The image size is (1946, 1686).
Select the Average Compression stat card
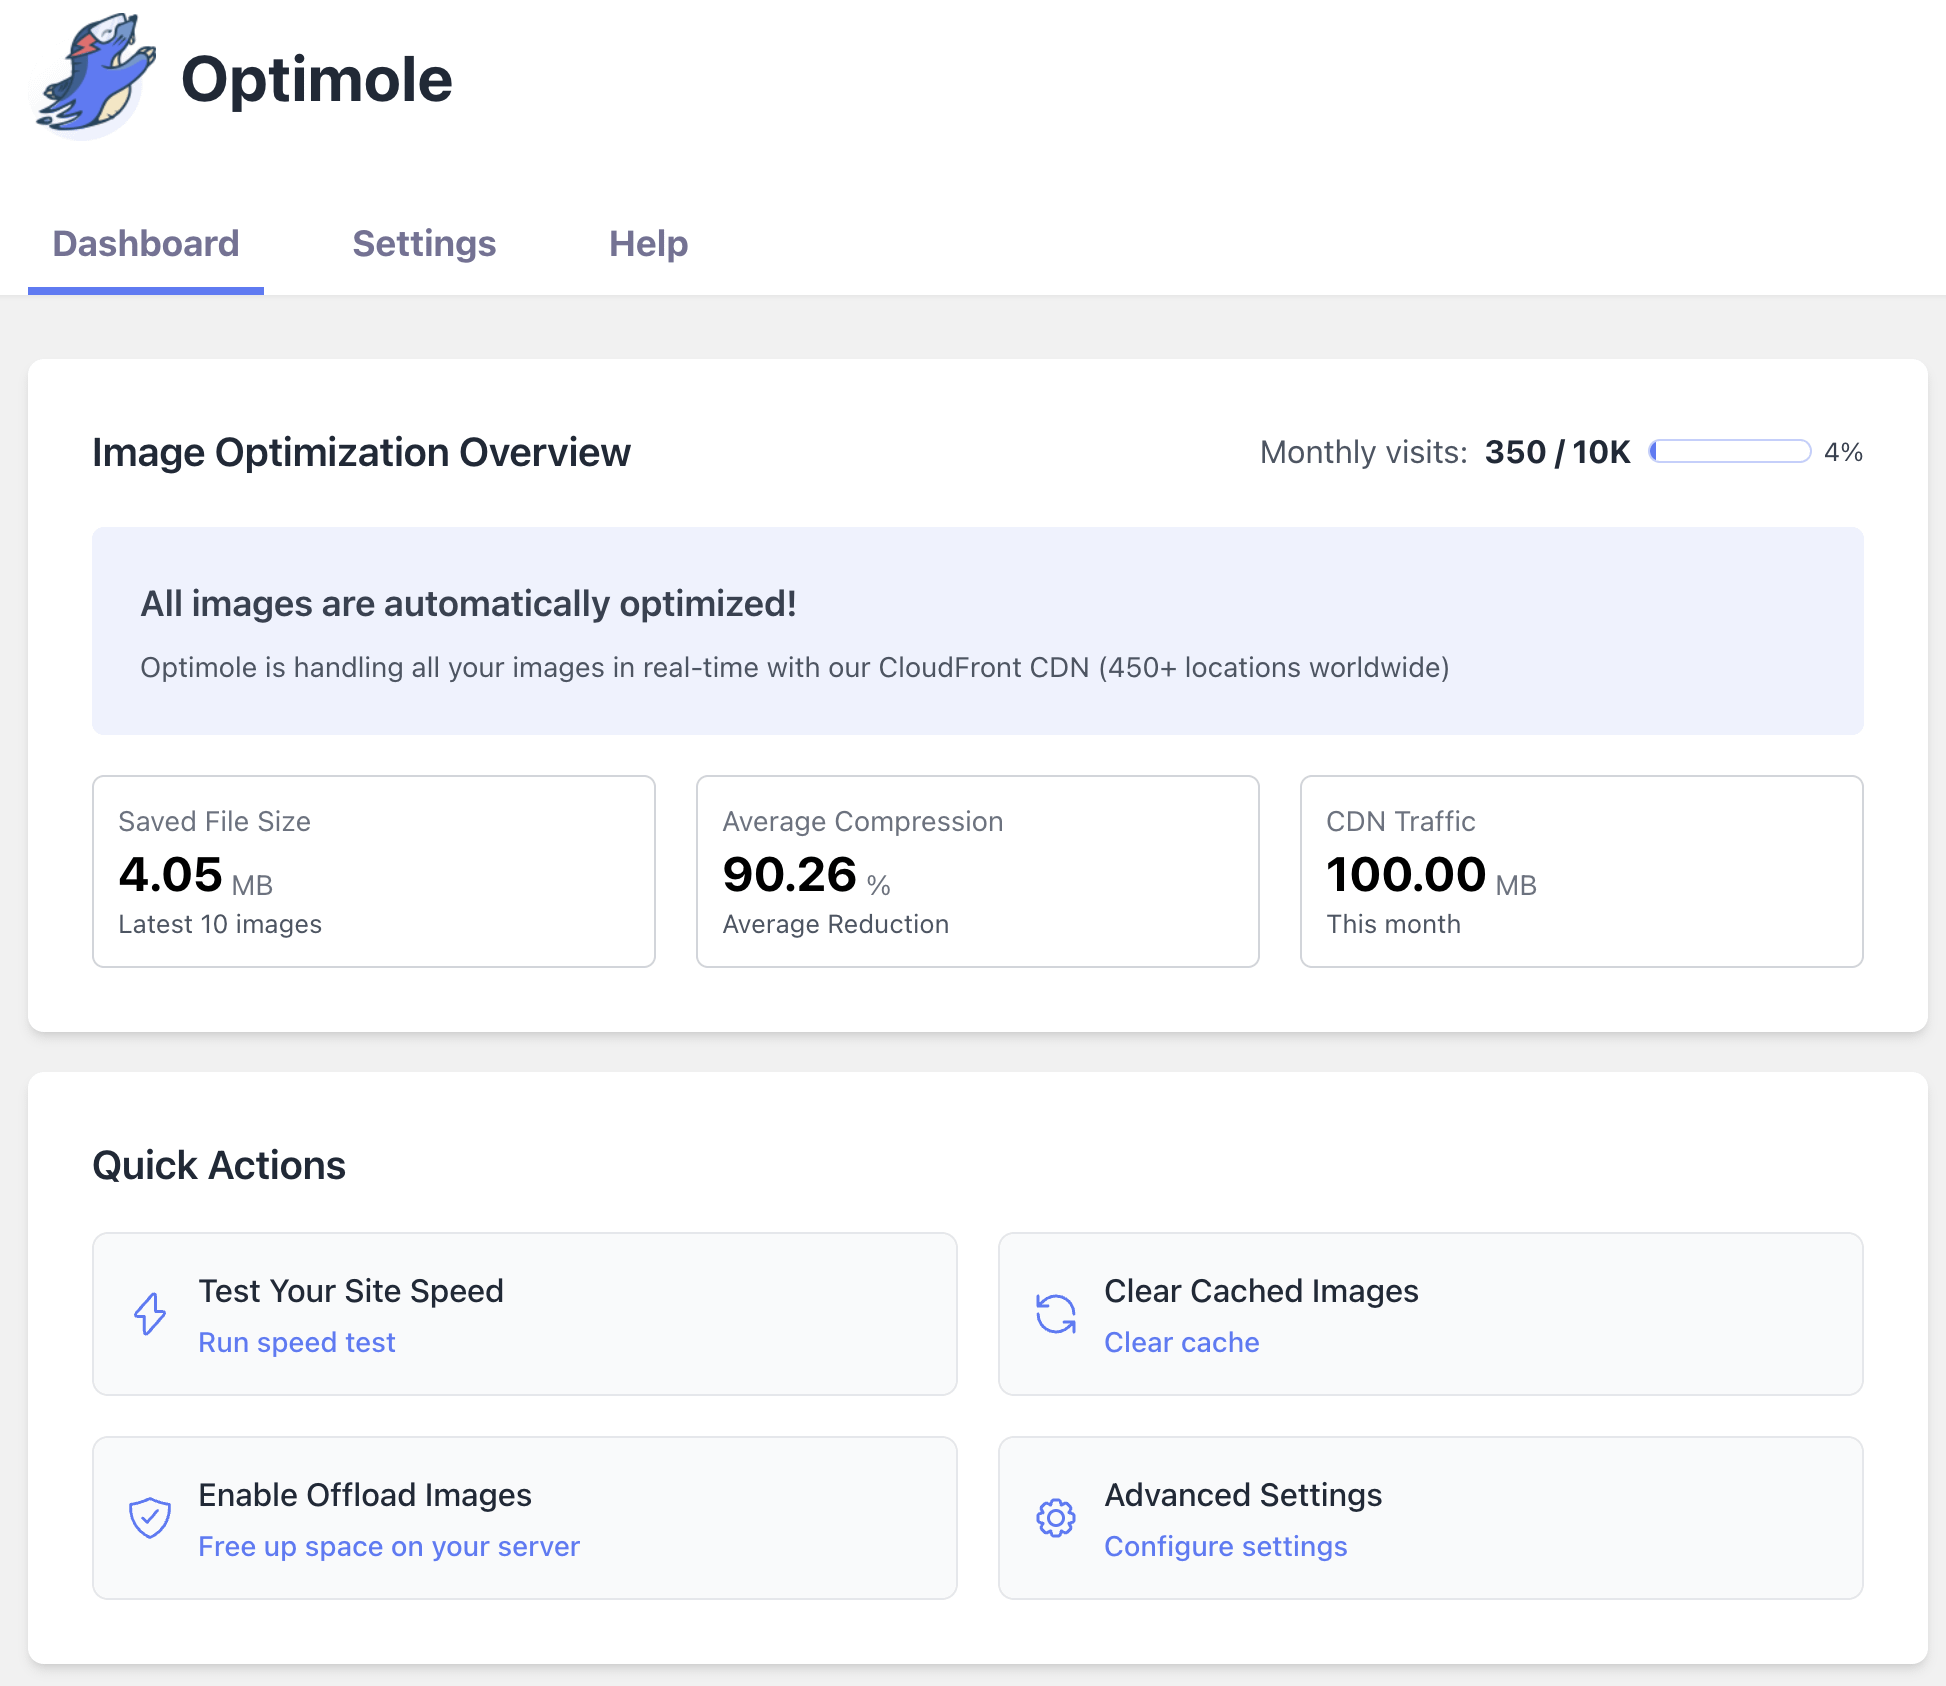[x=977, y=871]
